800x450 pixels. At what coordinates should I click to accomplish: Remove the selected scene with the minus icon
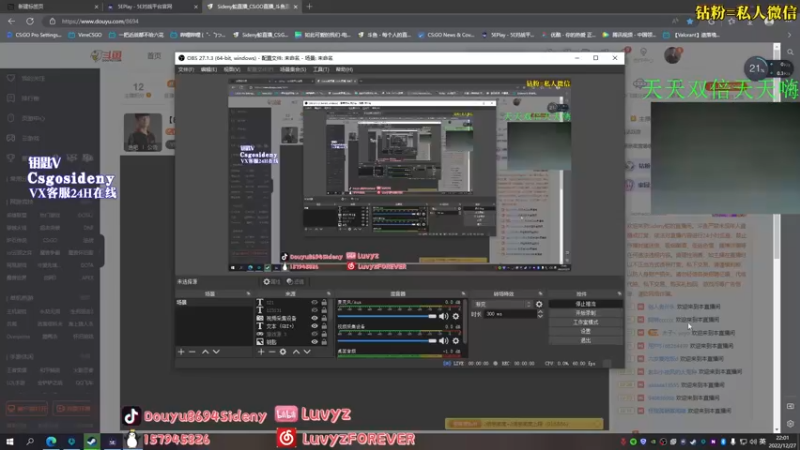[192, 352]
